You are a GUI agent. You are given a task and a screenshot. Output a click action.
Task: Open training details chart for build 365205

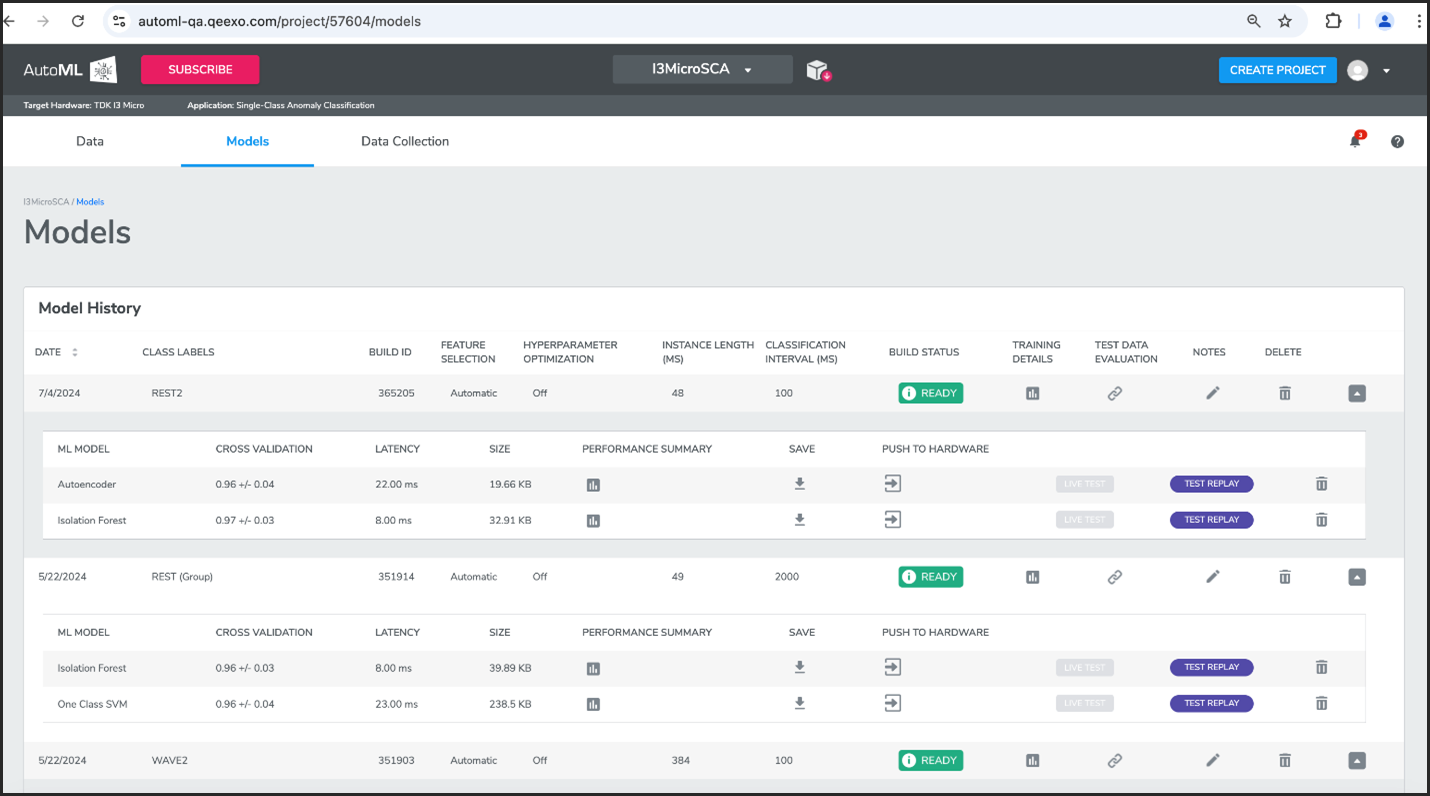pos(1033,394)
